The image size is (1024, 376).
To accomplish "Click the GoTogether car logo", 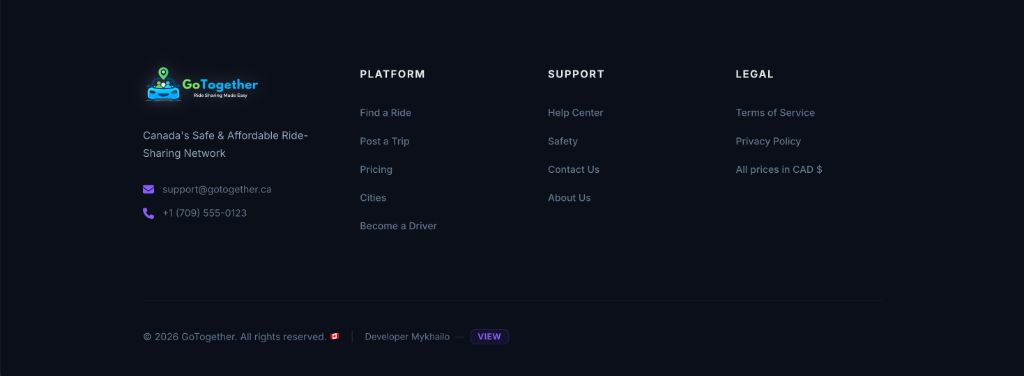I will [x=202, y=84].
